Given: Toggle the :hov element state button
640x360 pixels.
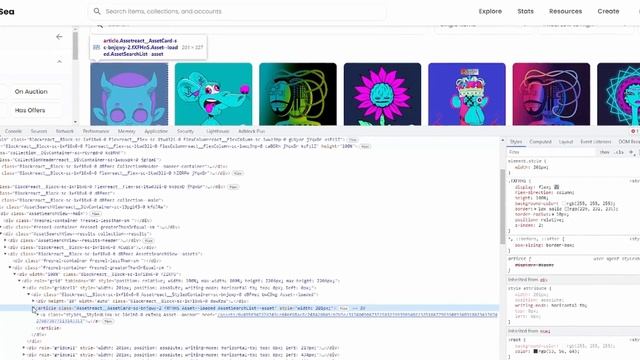Looking at the screenshot, I should pyautogui.click(x=604, y=152).
